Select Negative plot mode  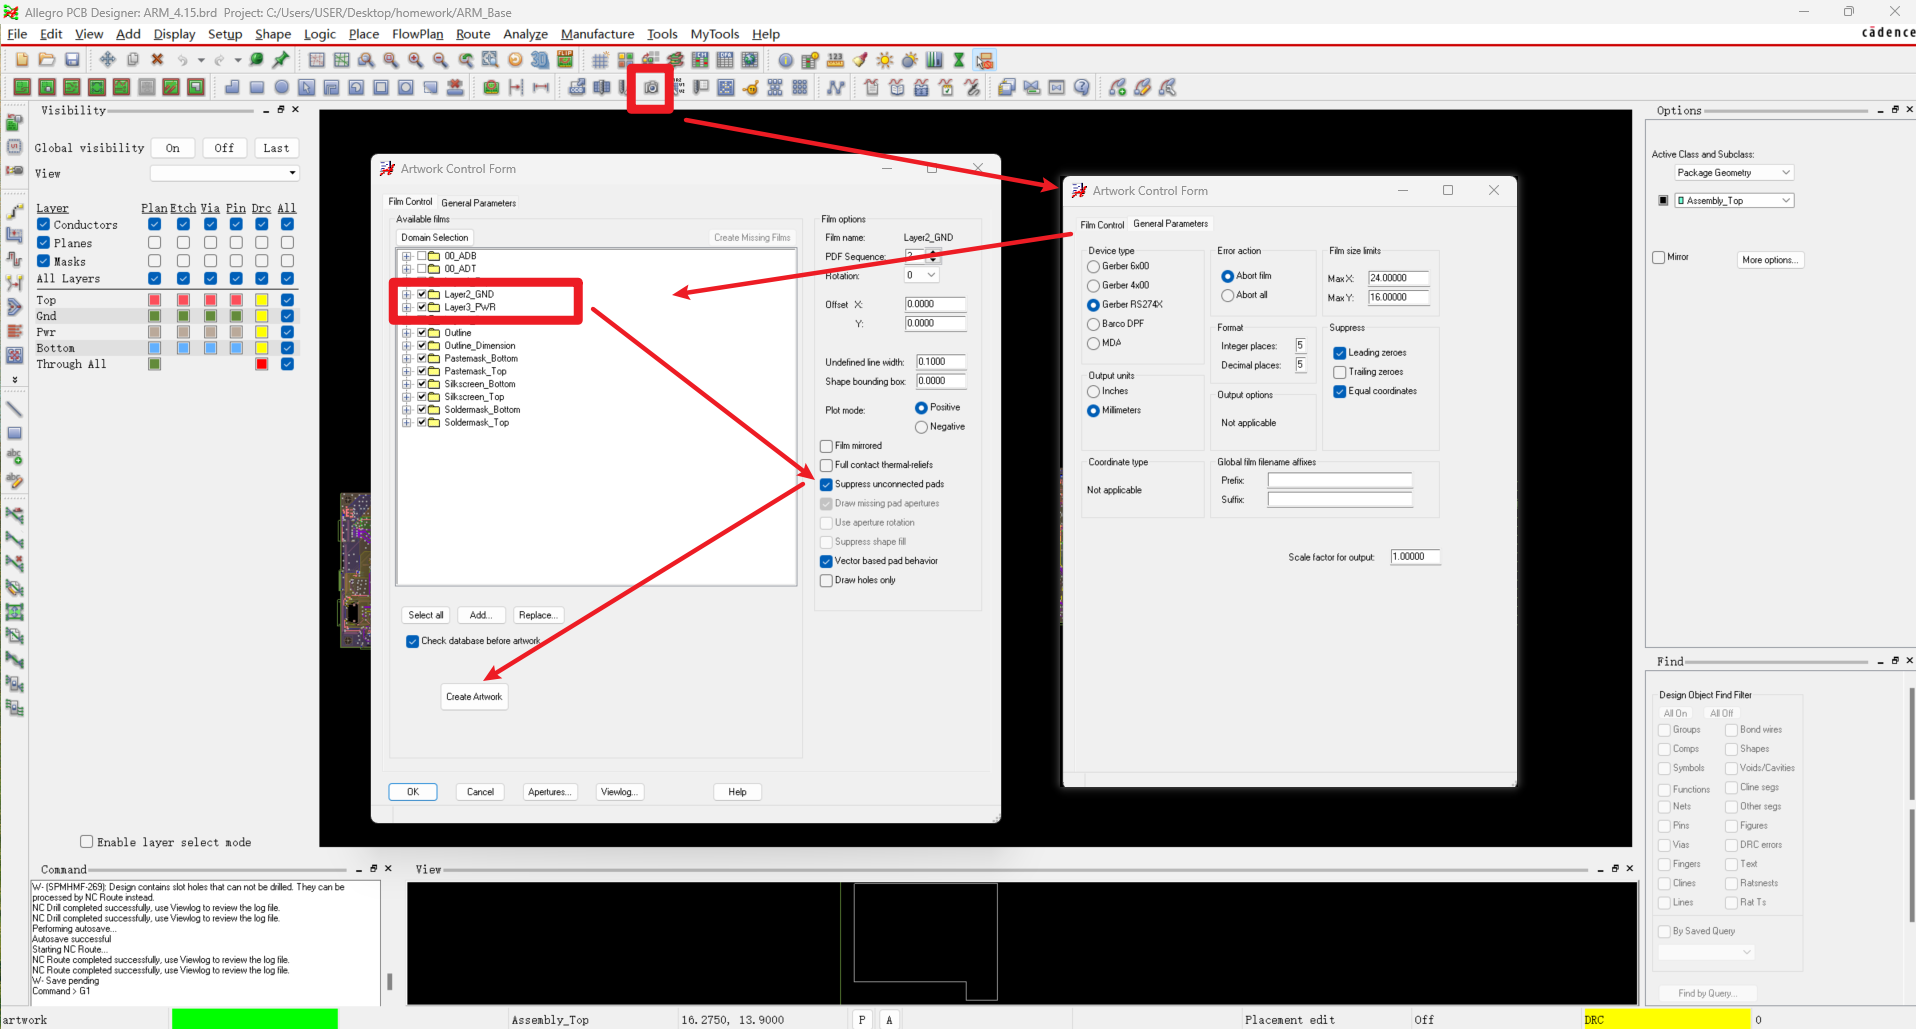point(921,427)
